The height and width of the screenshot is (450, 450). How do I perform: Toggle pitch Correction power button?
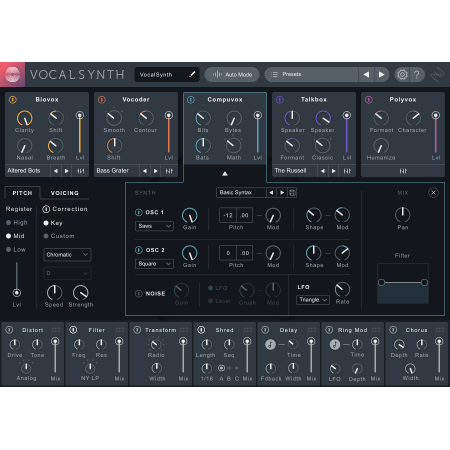tap(46, 209)
